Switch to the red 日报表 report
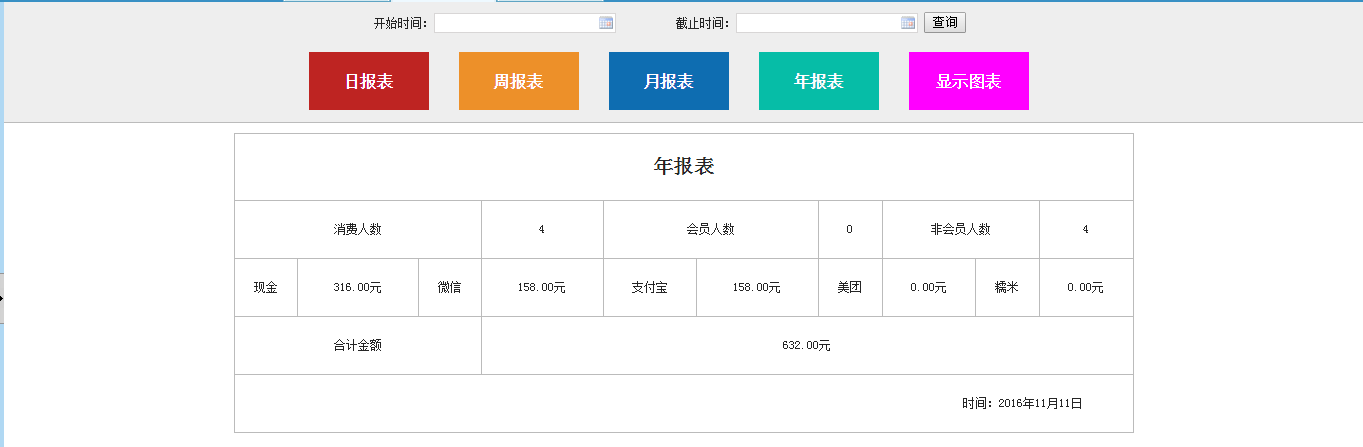1363x447 pixels. coord(369,81)
